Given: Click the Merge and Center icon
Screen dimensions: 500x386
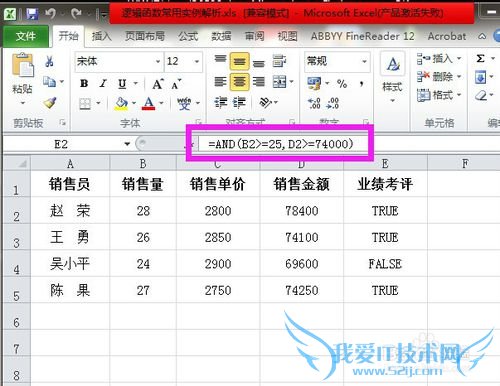Looking at the screenshot, I should 279,81.
